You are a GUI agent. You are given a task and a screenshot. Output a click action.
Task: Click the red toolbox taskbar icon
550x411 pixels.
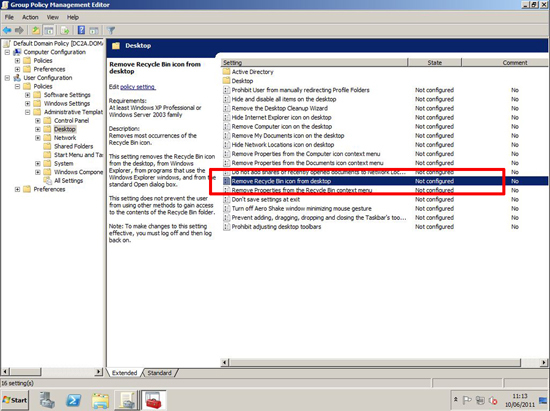pos(154,400)
